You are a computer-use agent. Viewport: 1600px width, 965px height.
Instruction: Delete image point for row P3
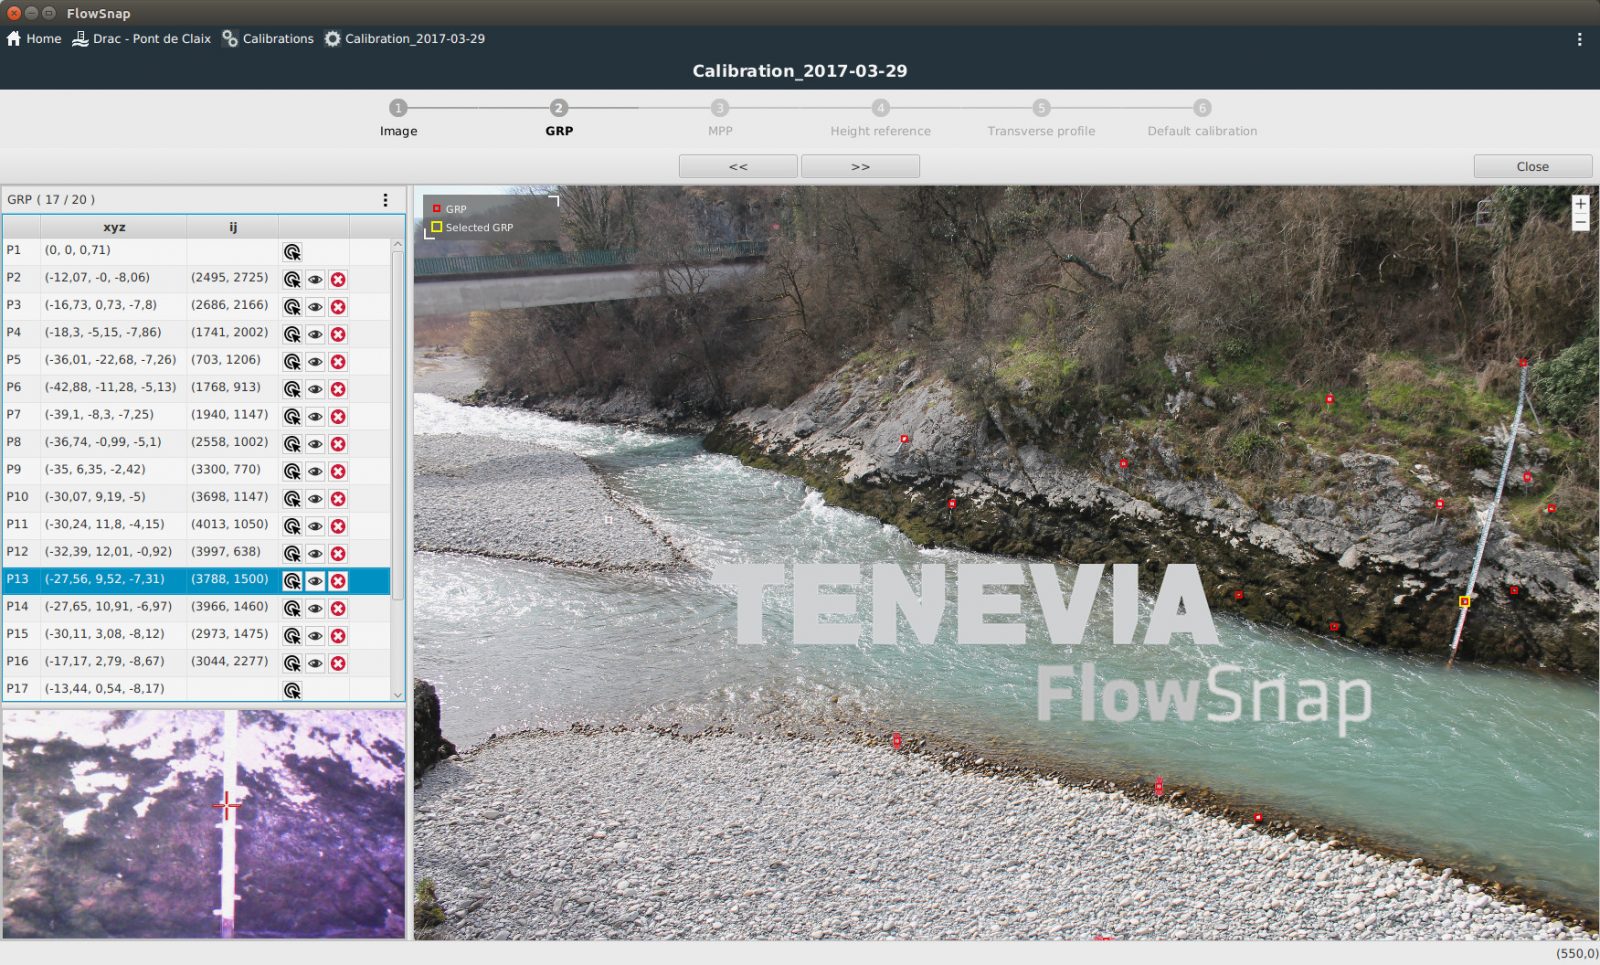338,307
